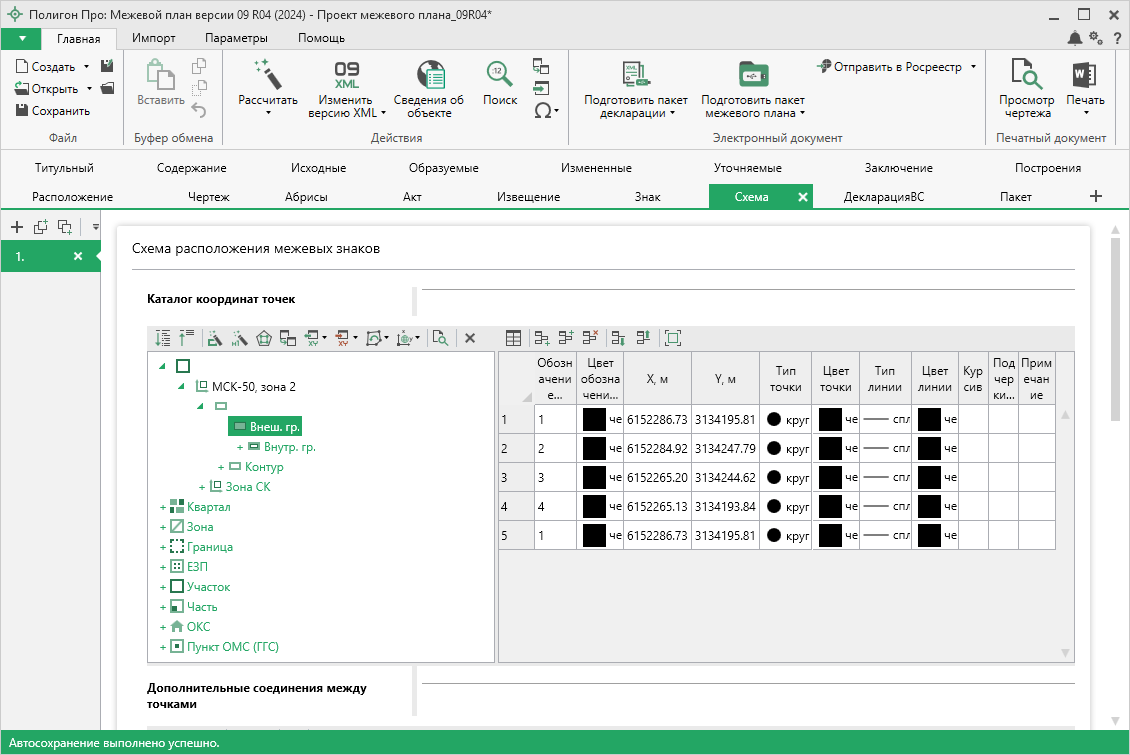Click the polygon shape icon in tree toolbar
The height and width of the screenshot is (755, 1130).
click(264, 338)
